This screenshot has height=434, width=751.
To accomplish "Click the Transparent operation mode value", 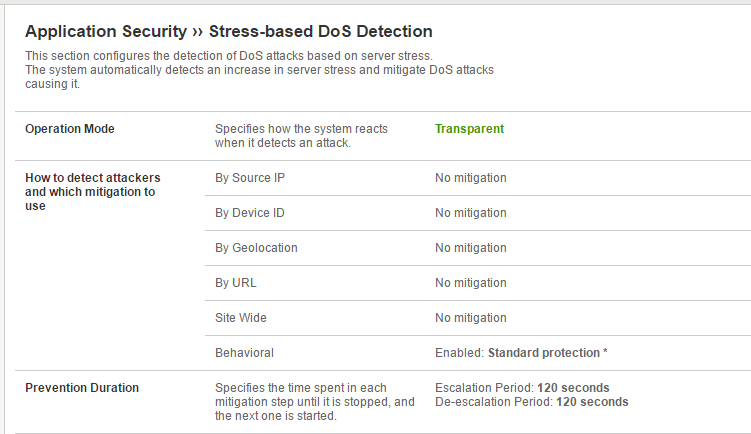I will (x=469, y=129).
